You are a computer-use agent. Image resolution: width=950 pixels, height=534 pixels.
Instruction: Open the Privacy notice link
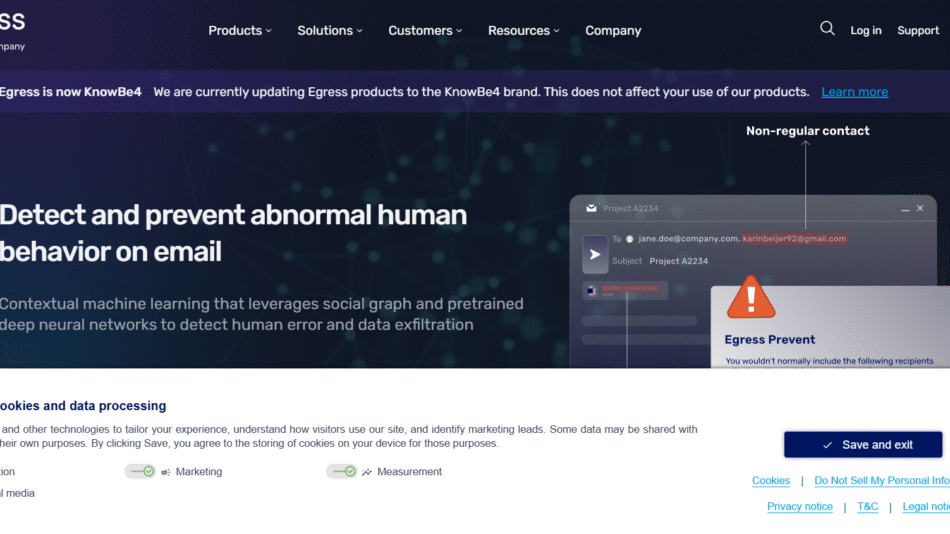coord(799,507)
